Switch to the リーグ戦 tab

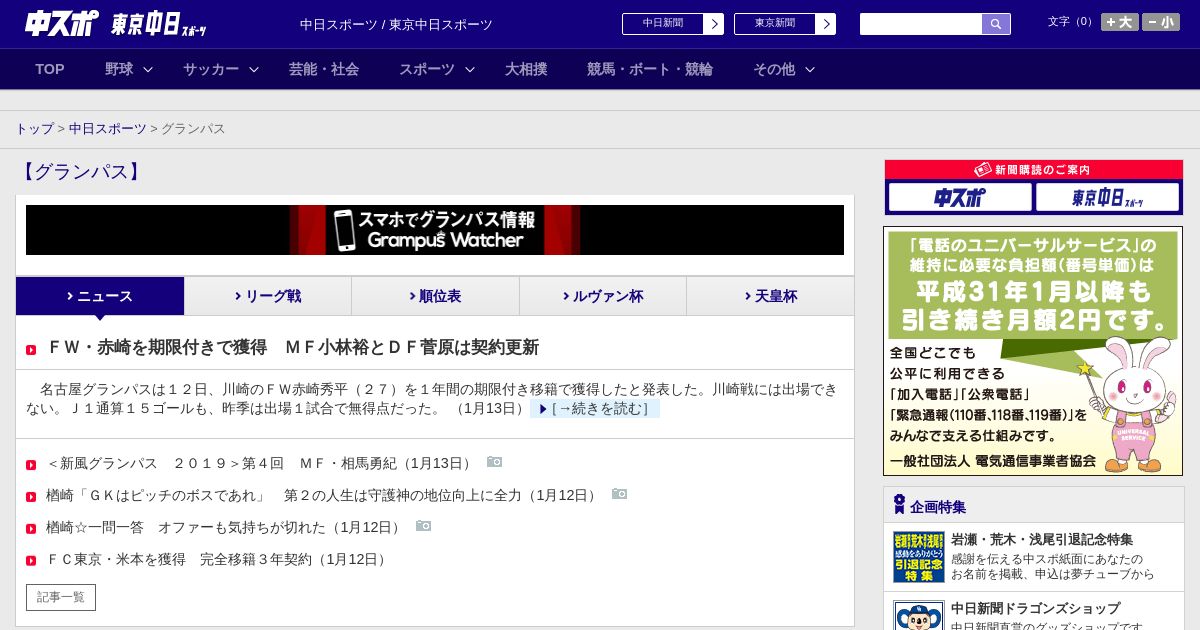pos(268,296)
